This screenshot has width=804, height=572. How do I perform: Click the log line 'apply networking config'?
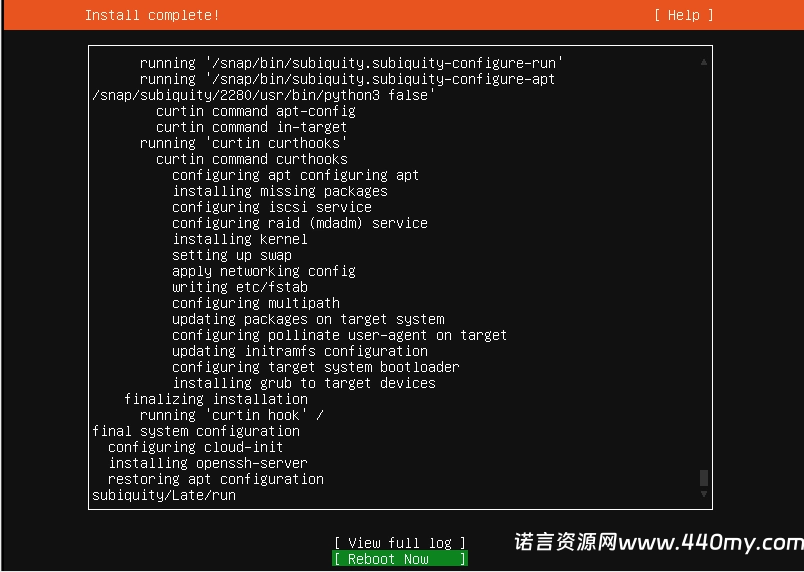point(264,271)
